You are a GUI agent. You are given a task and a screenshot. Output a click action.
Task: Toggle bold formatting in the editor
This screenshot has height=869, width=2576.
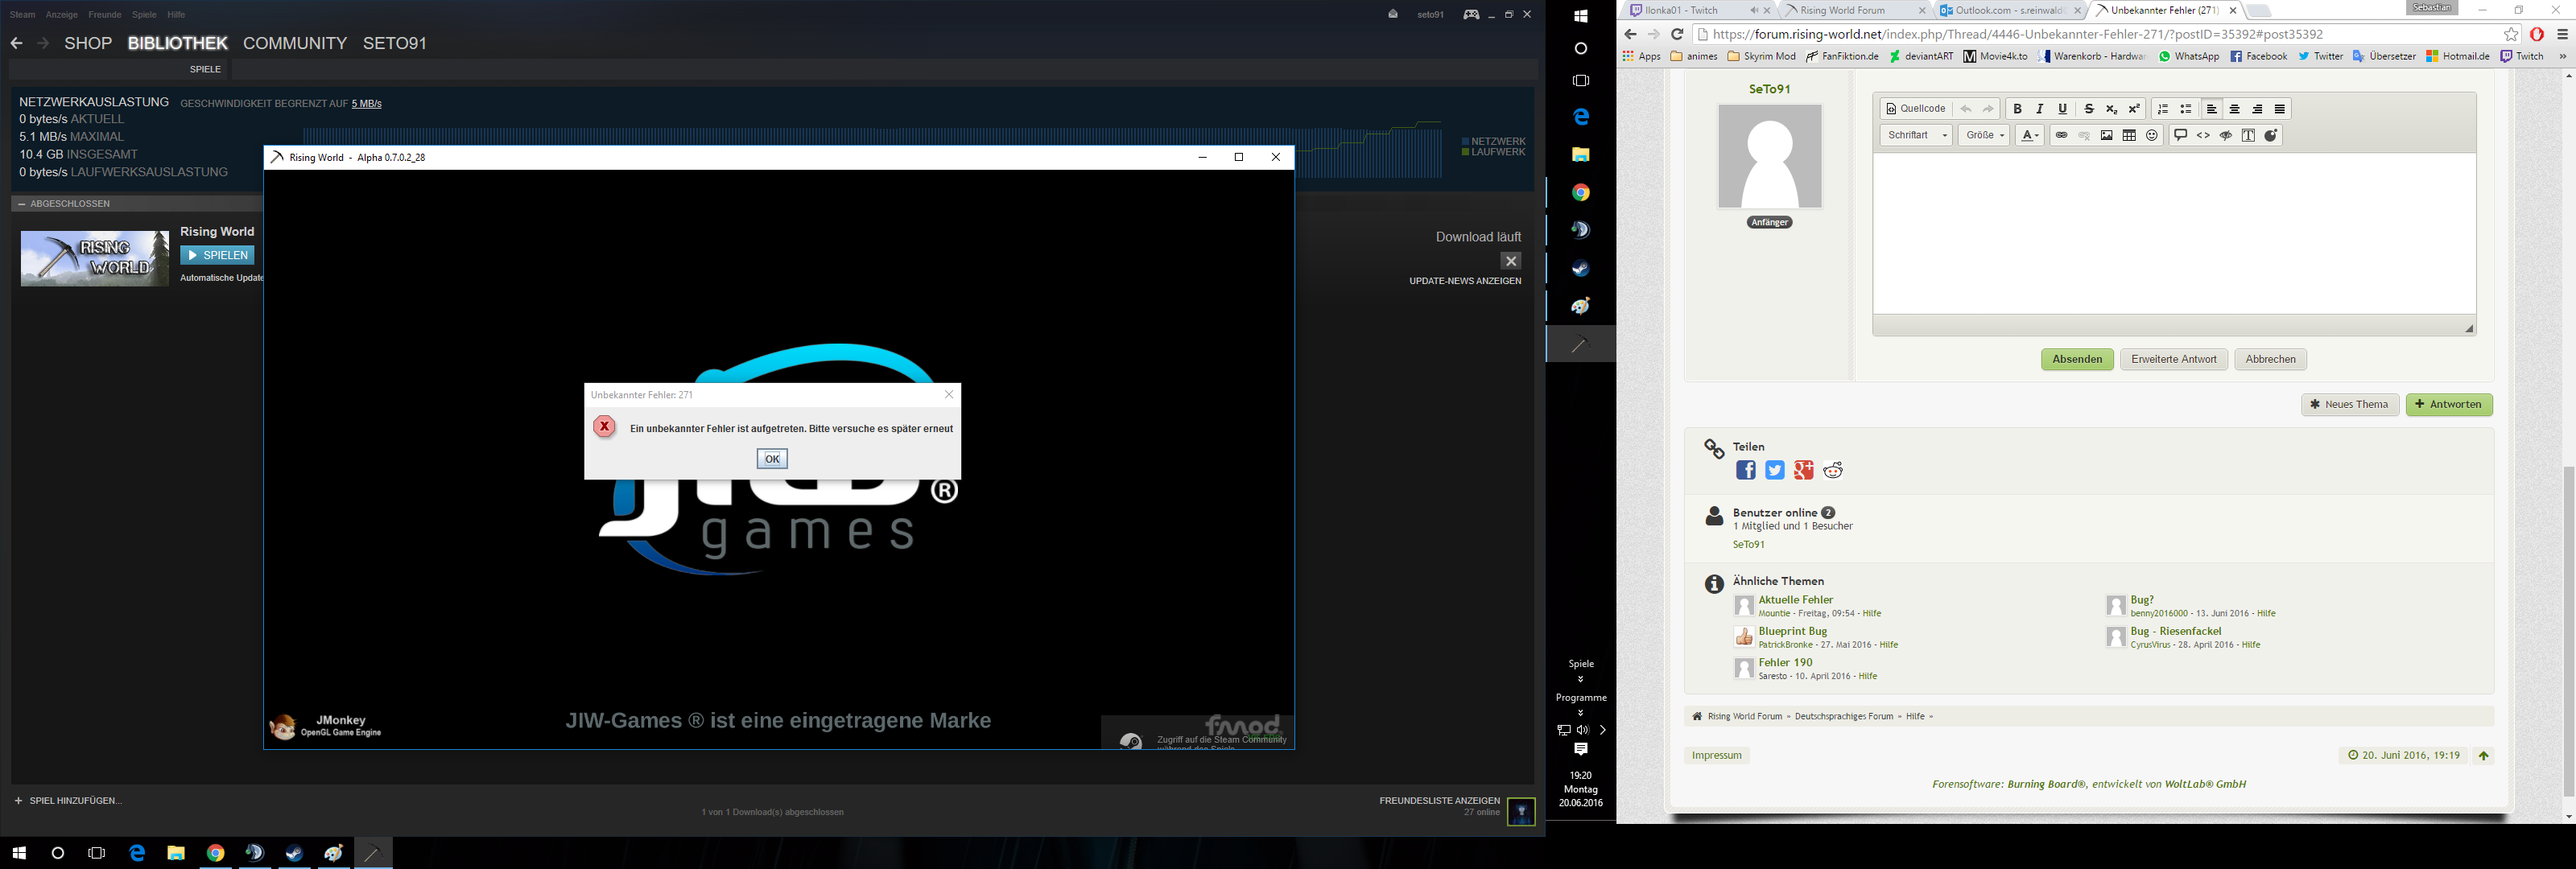pos(2017,109)
